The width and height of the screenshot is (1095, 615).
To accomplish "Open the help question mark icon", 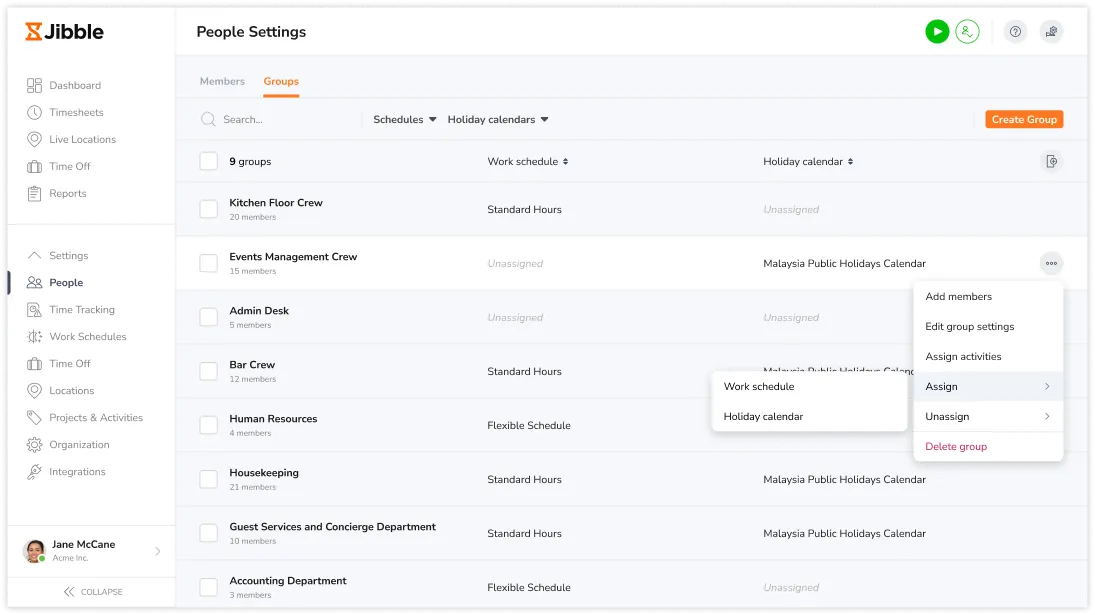I will pos(1015,32).
